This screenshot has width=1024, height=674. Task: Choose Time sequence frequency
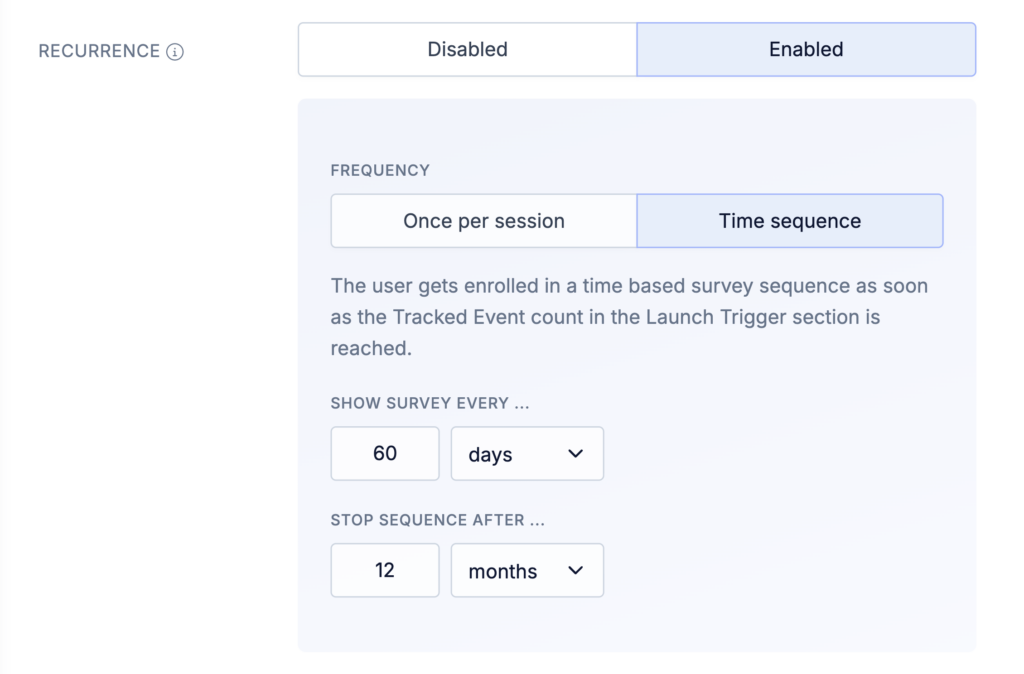click(x=789, y=221)
